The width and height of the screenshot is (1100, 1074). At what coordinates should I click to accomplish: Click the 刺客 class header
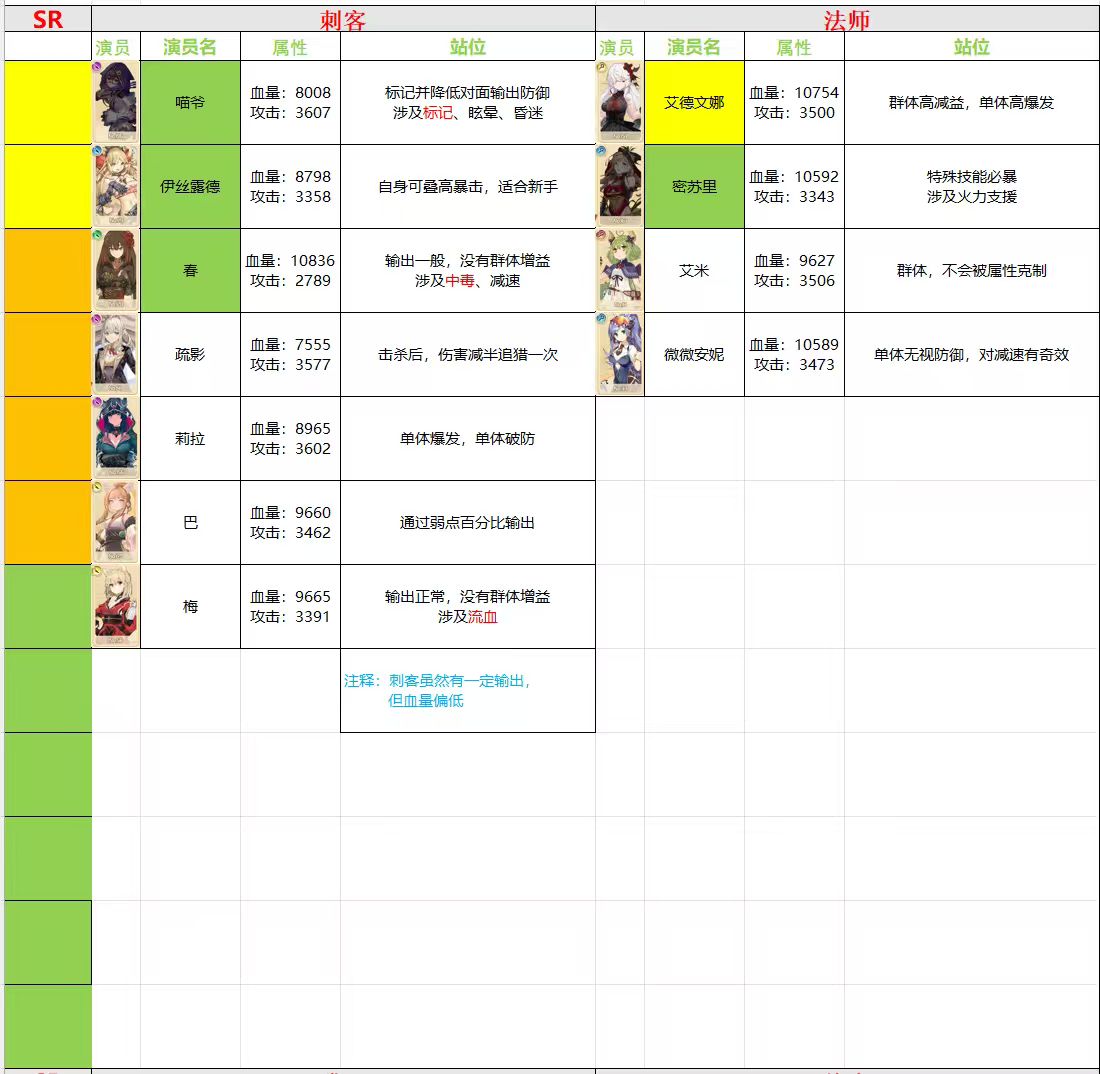pyautogui.click(x=343, y=19)
